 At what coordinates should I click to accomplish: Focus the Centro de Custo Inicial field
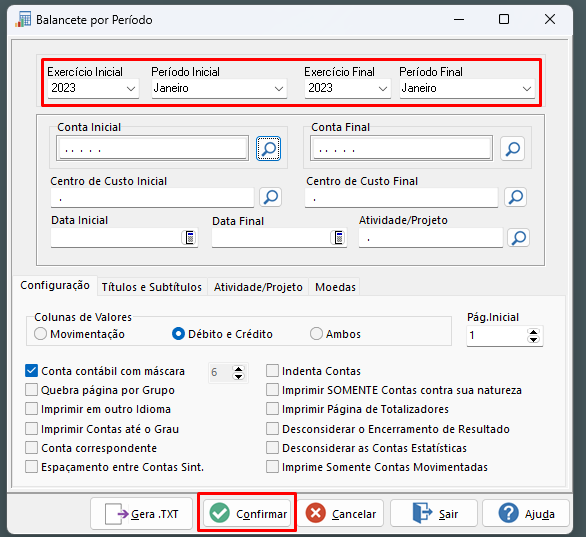pos(152,197)
